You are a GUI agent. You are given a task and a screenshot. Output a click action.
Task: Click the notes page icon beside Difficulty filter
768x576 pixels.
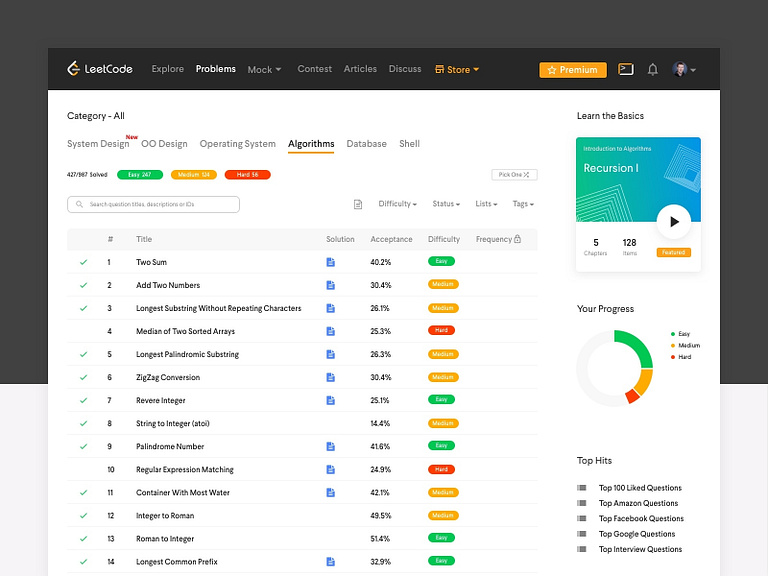click(x=358, y=204)
